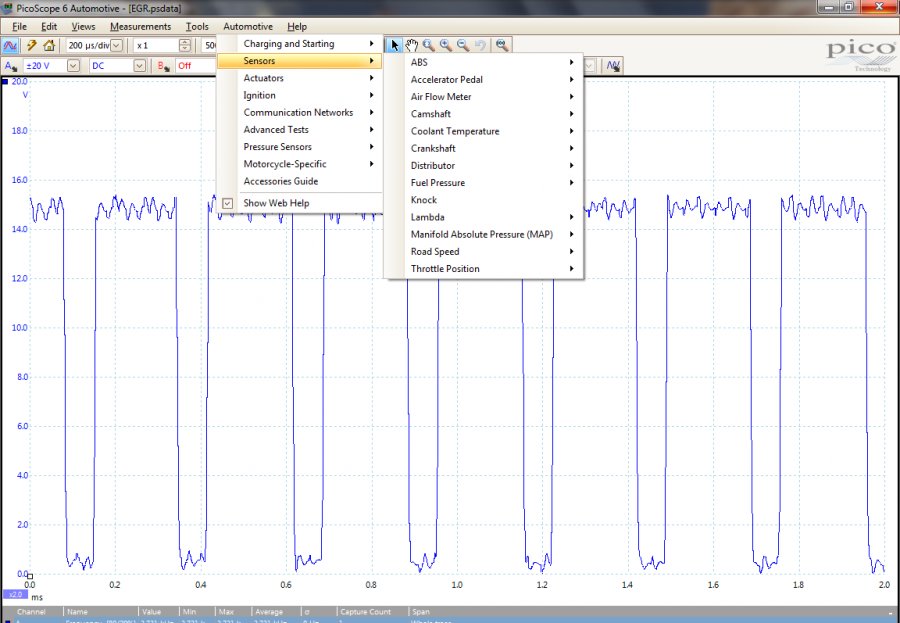This screenshot has height=623, width=900.
Task: Switch to scope mode icon
Action: point(10,45)
